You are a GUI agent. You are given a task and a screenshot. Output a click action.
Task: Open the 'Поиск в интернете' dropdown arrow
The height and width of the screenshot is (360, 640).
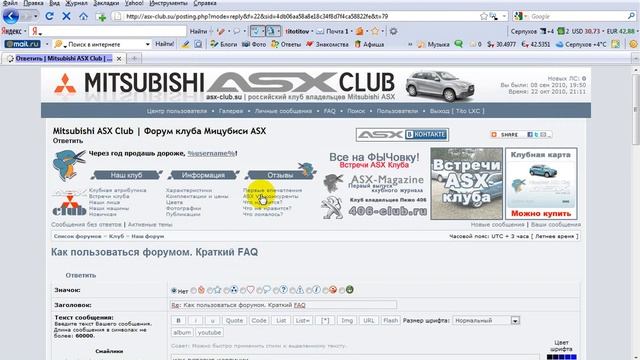point(147,44)
